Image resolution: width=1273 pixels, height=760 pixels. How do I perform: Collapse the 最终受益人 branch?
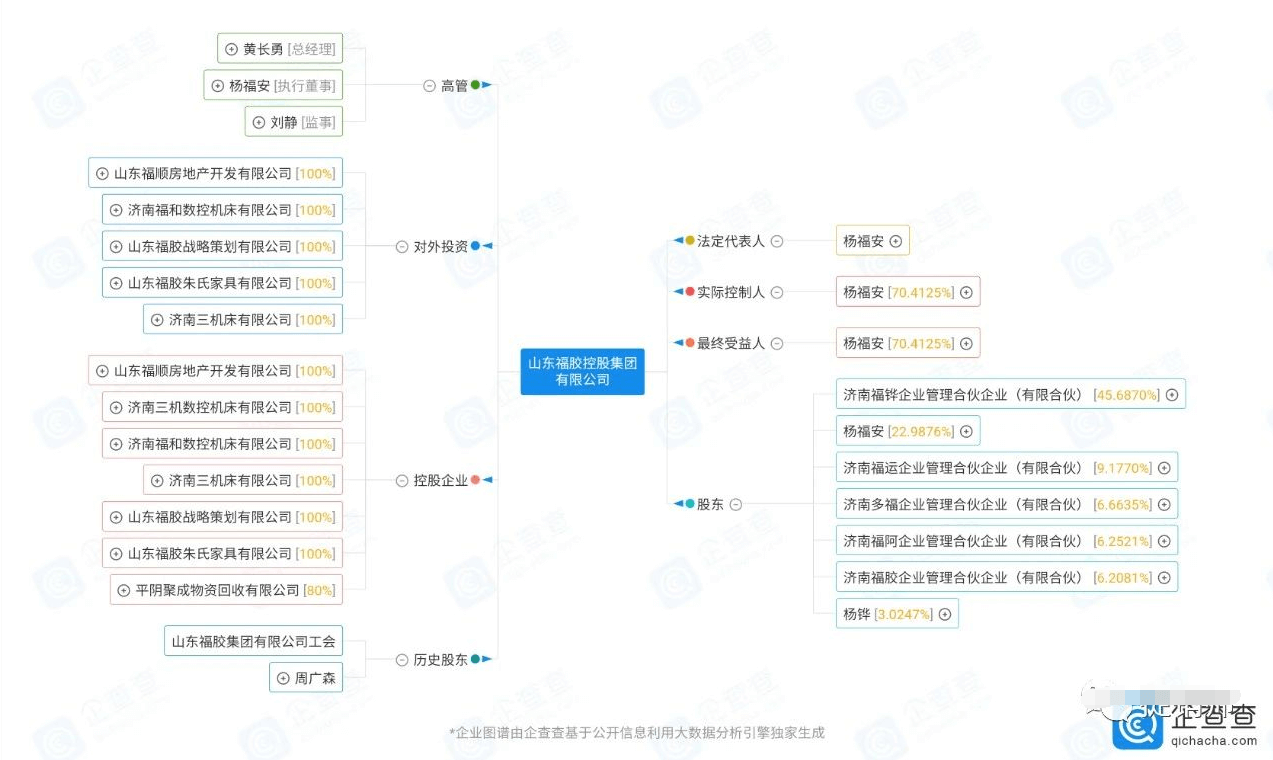(777, 343)
